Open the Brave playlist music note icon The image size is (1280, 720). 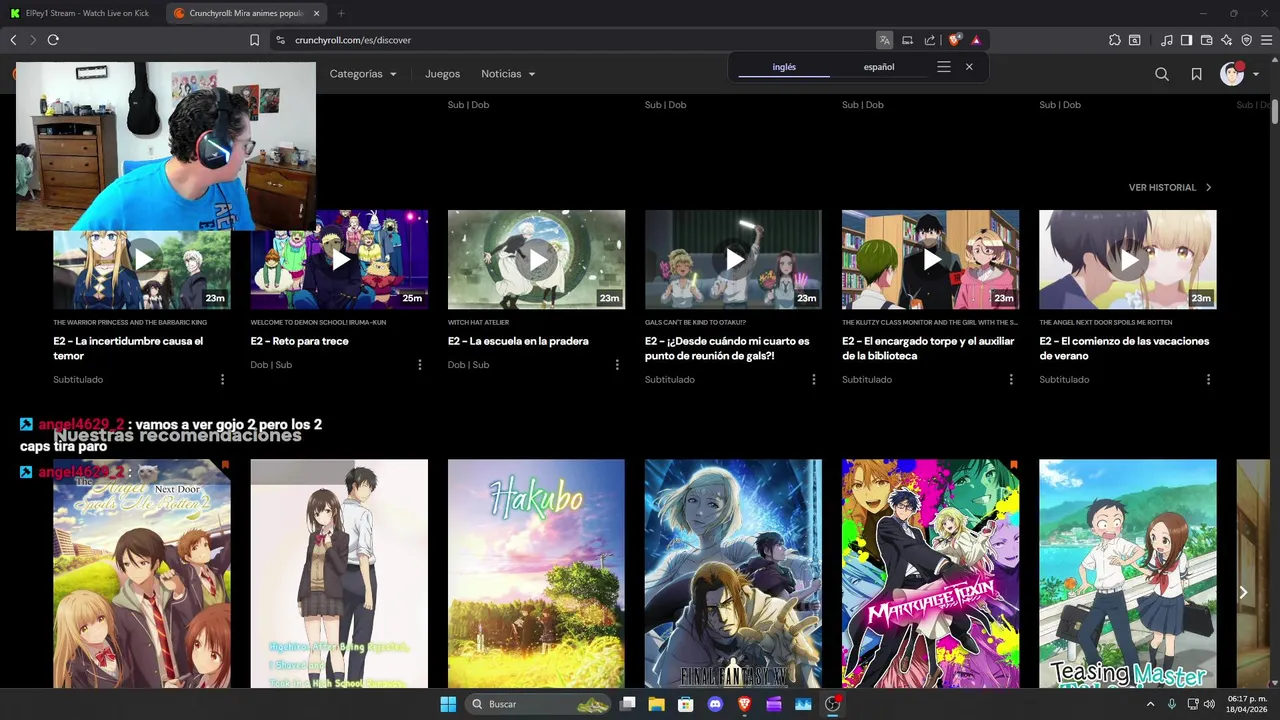coord(1167,40)
